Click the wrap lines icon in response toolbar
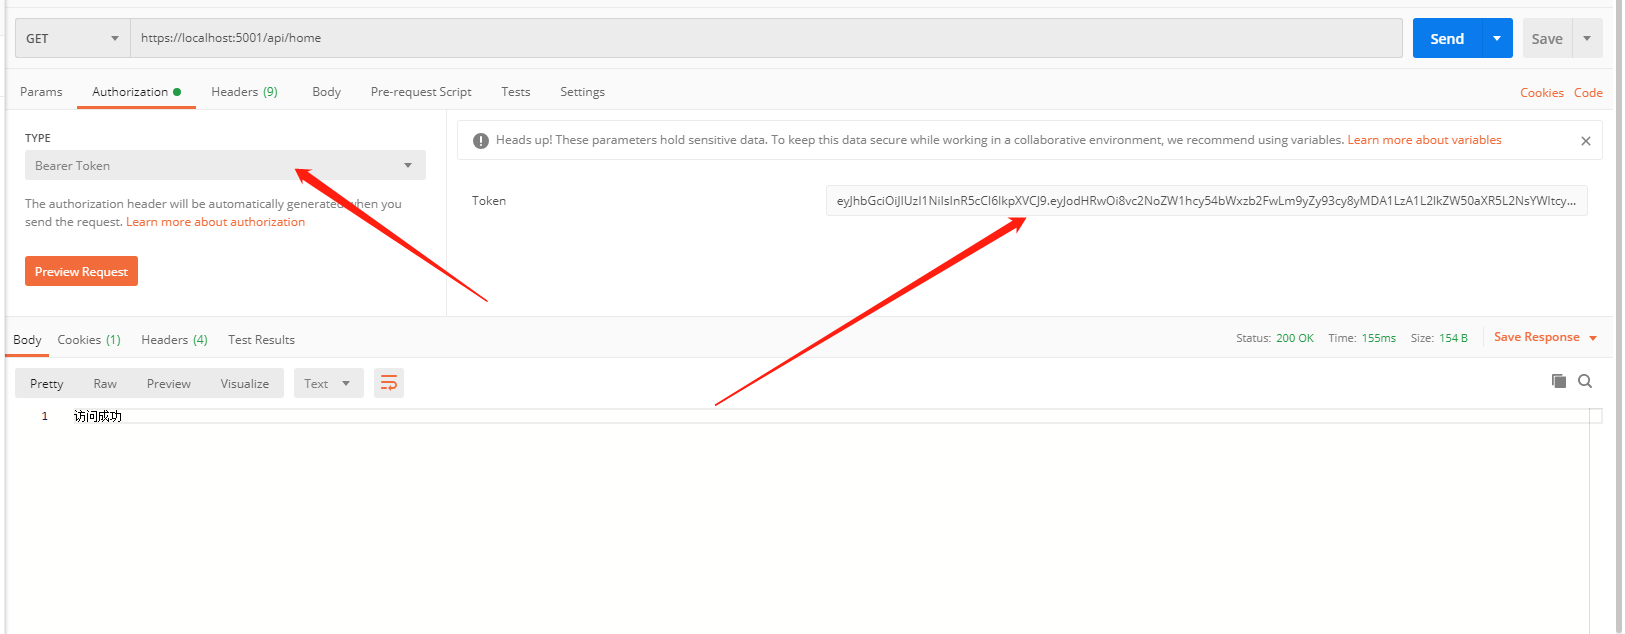 click(389, 383)
